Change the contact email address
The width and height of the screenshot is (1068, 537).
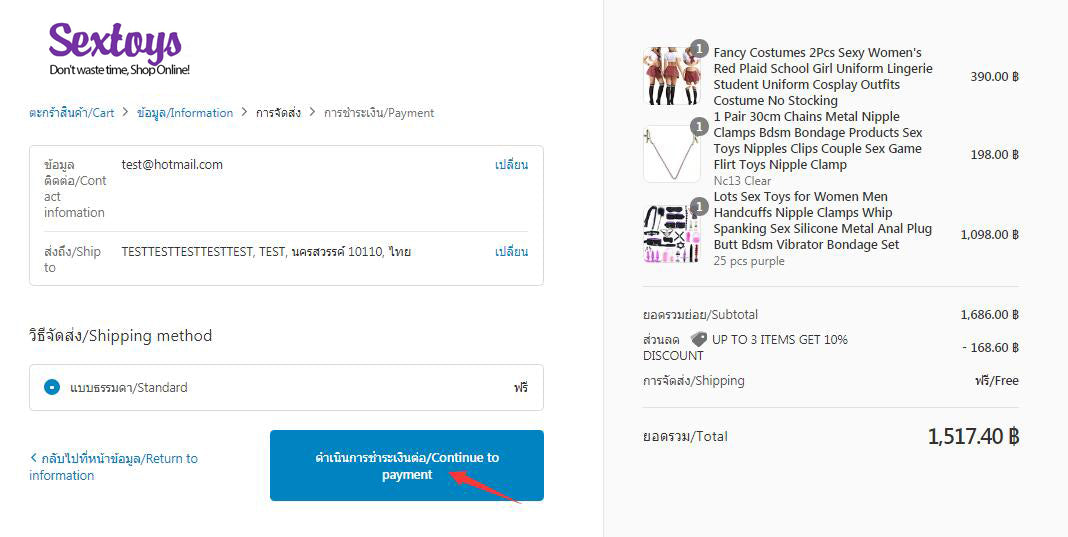click(x=511, y=165)
